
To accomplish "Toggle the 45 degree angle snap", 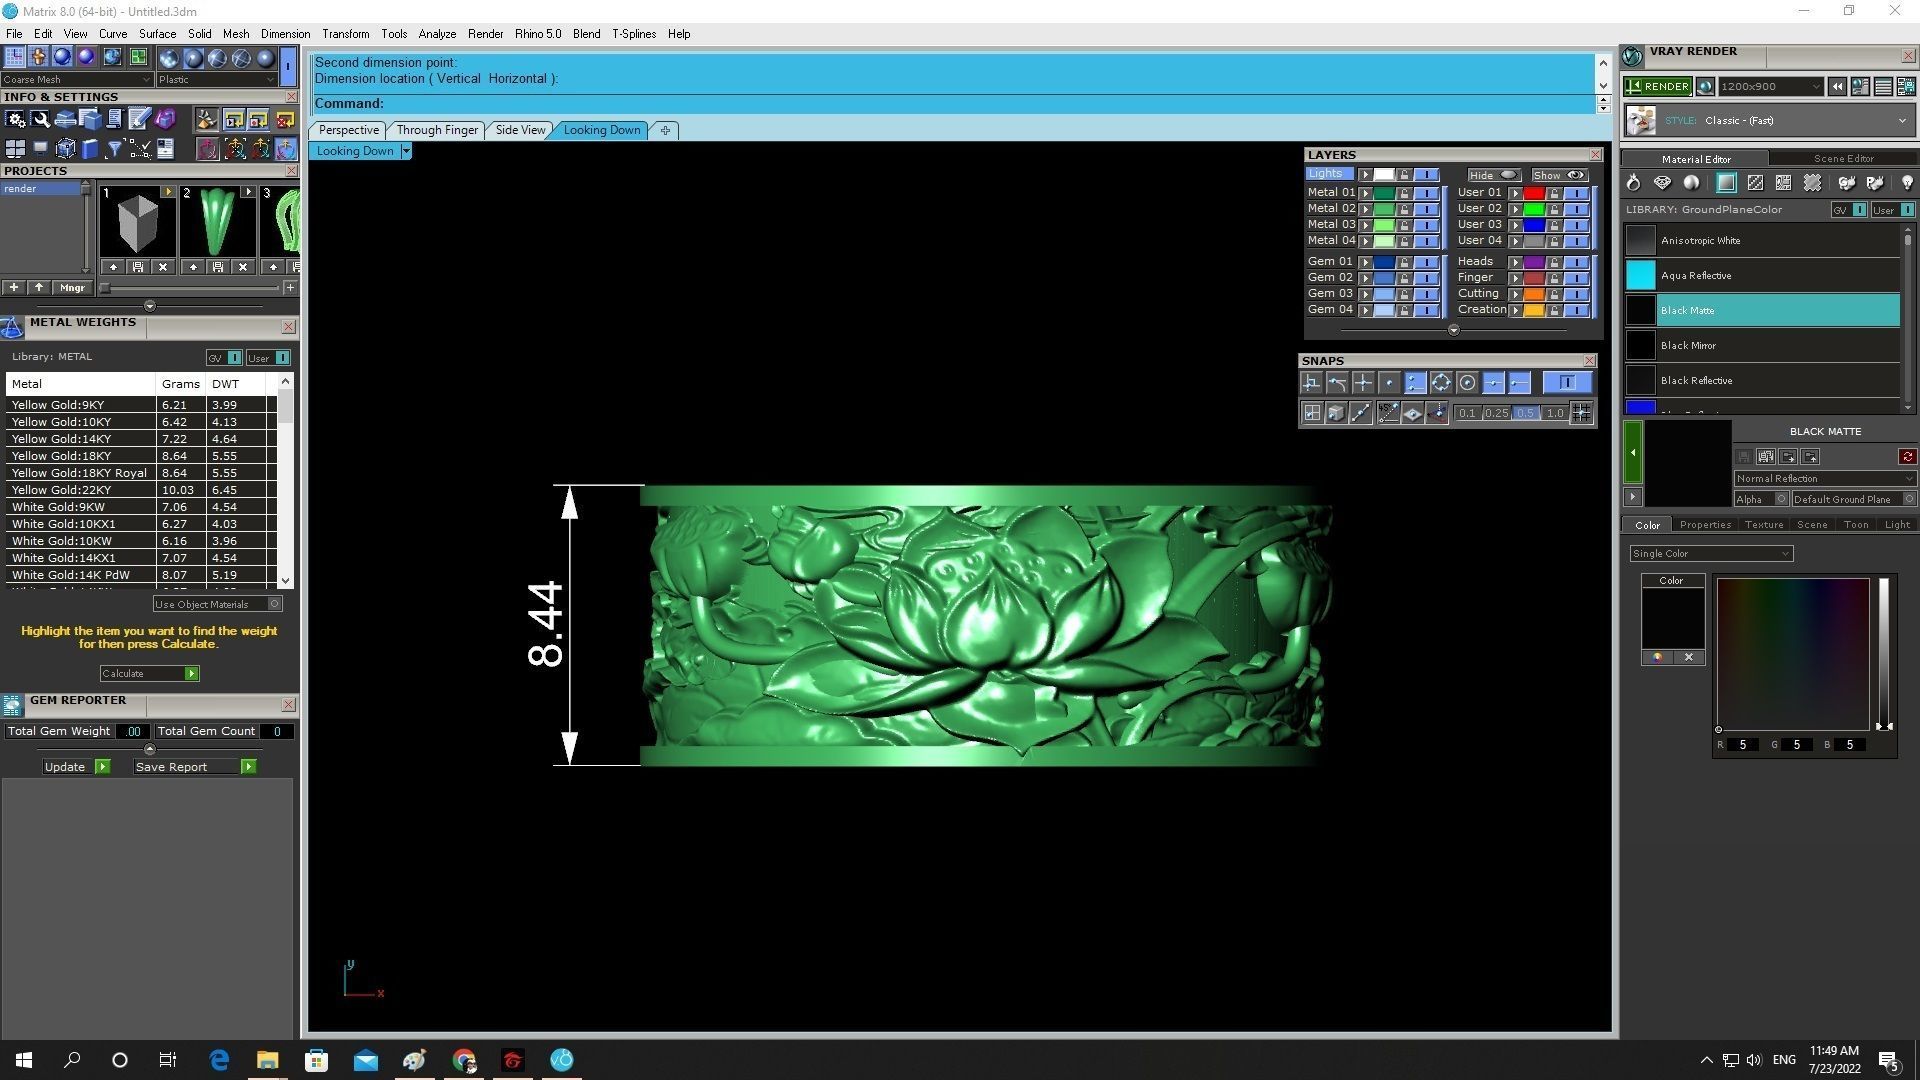I will pyautogui.click(x=1388, y=413).
